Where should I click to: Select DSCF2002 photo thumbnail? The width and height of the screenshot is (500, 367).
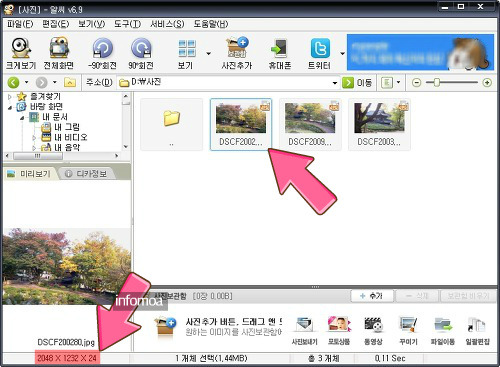point(241,124)
